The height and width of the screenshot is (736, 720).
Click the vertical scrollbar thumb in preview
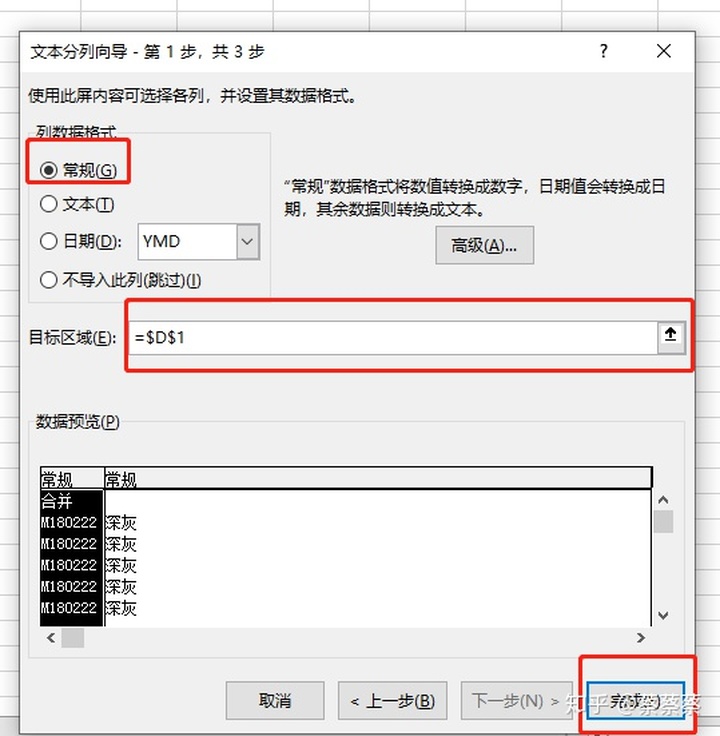(x=663, y=522)
